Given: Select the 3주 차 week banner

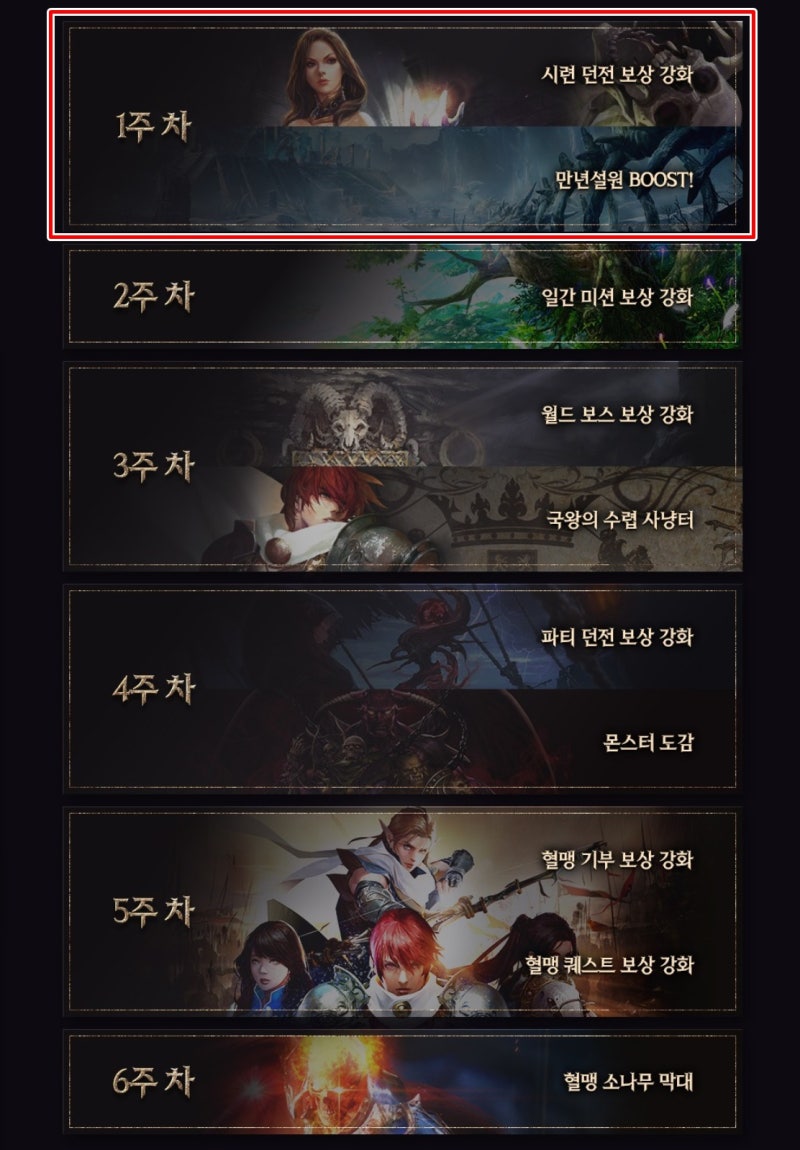Looking at the screenshot, I should pyautogui.click(x=403, y=466).
